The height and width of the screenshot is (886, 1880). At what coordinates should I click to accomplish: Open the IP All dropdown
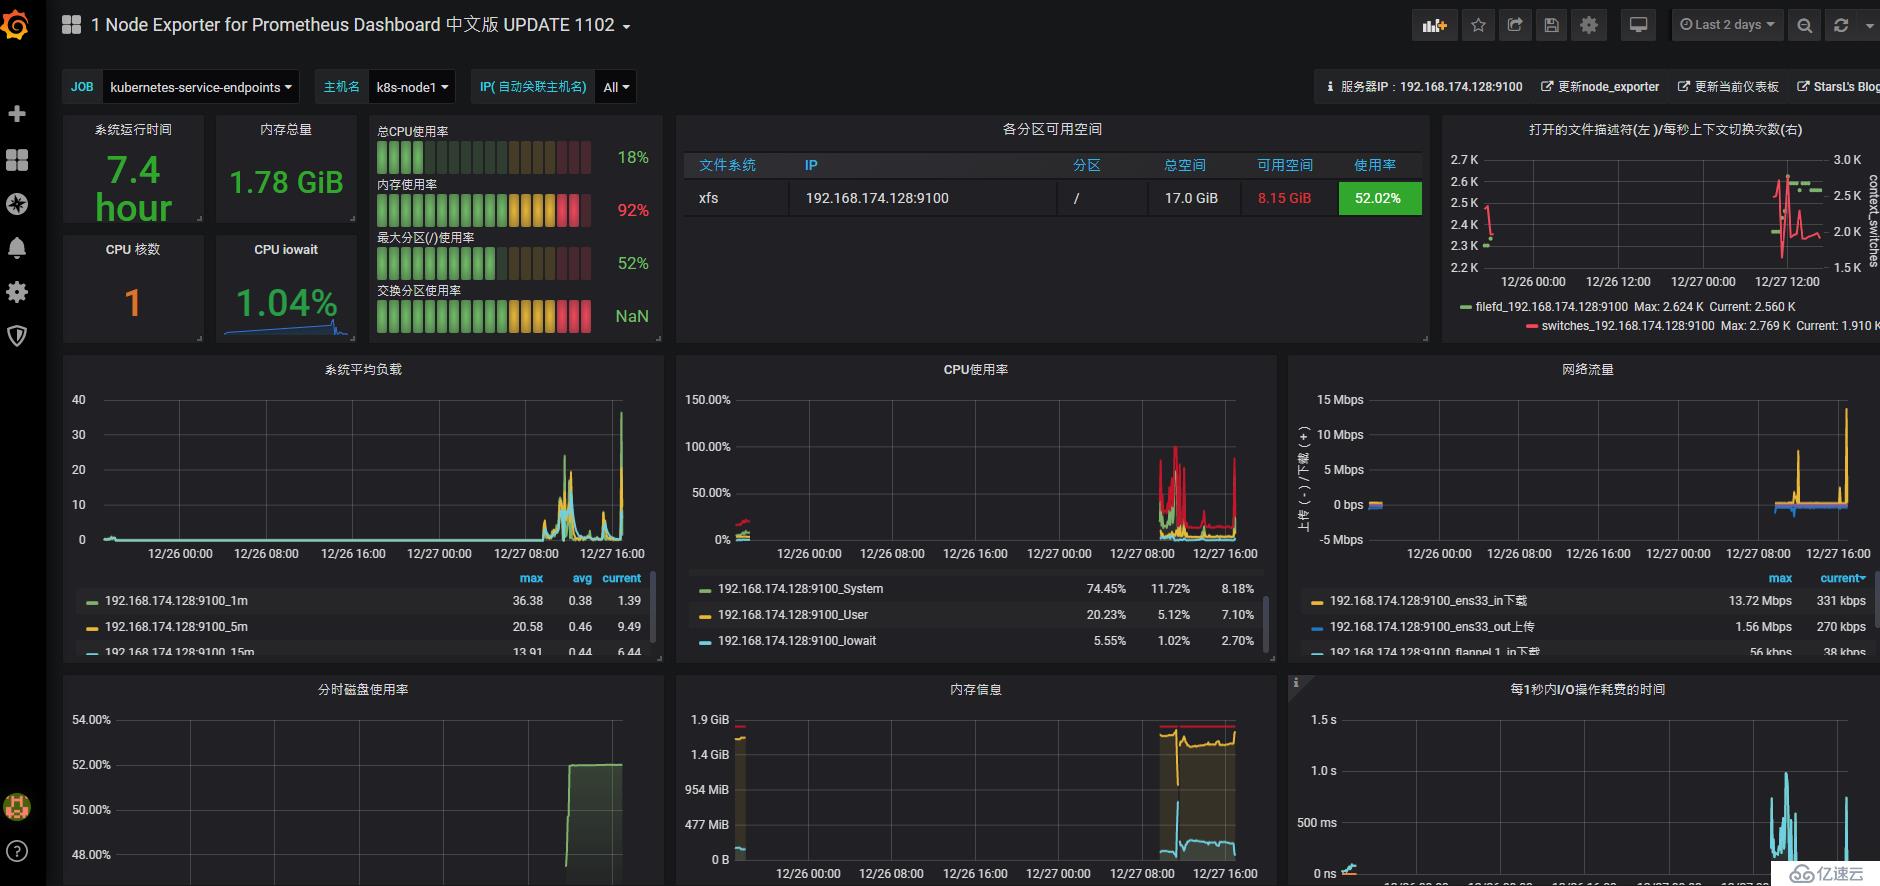pos(616,87)
